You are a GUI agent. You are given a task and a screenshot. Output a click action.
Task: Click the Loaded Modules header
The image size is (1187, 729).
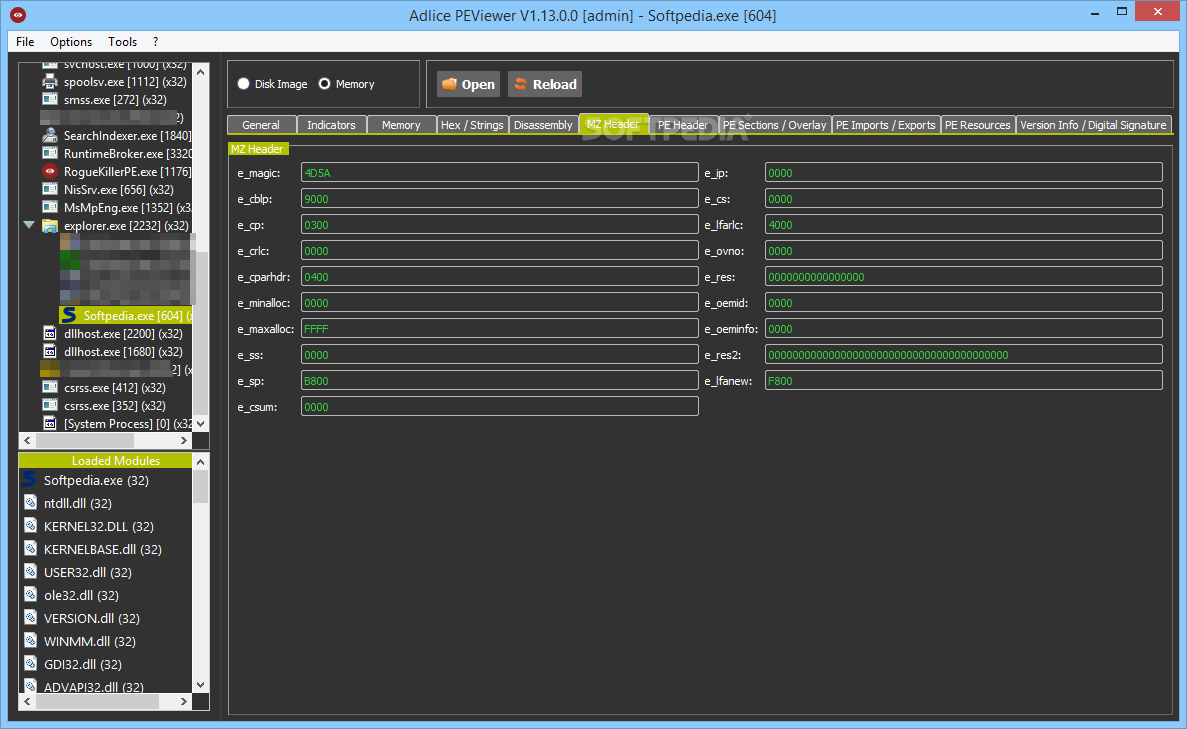pos(105,460)
